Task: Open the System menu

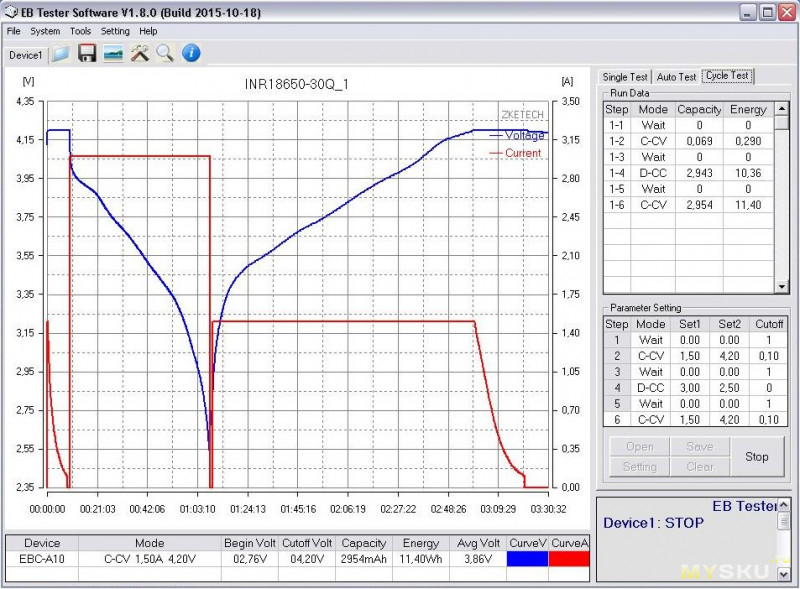Action: pyautogui.click(x=45, y=31)
